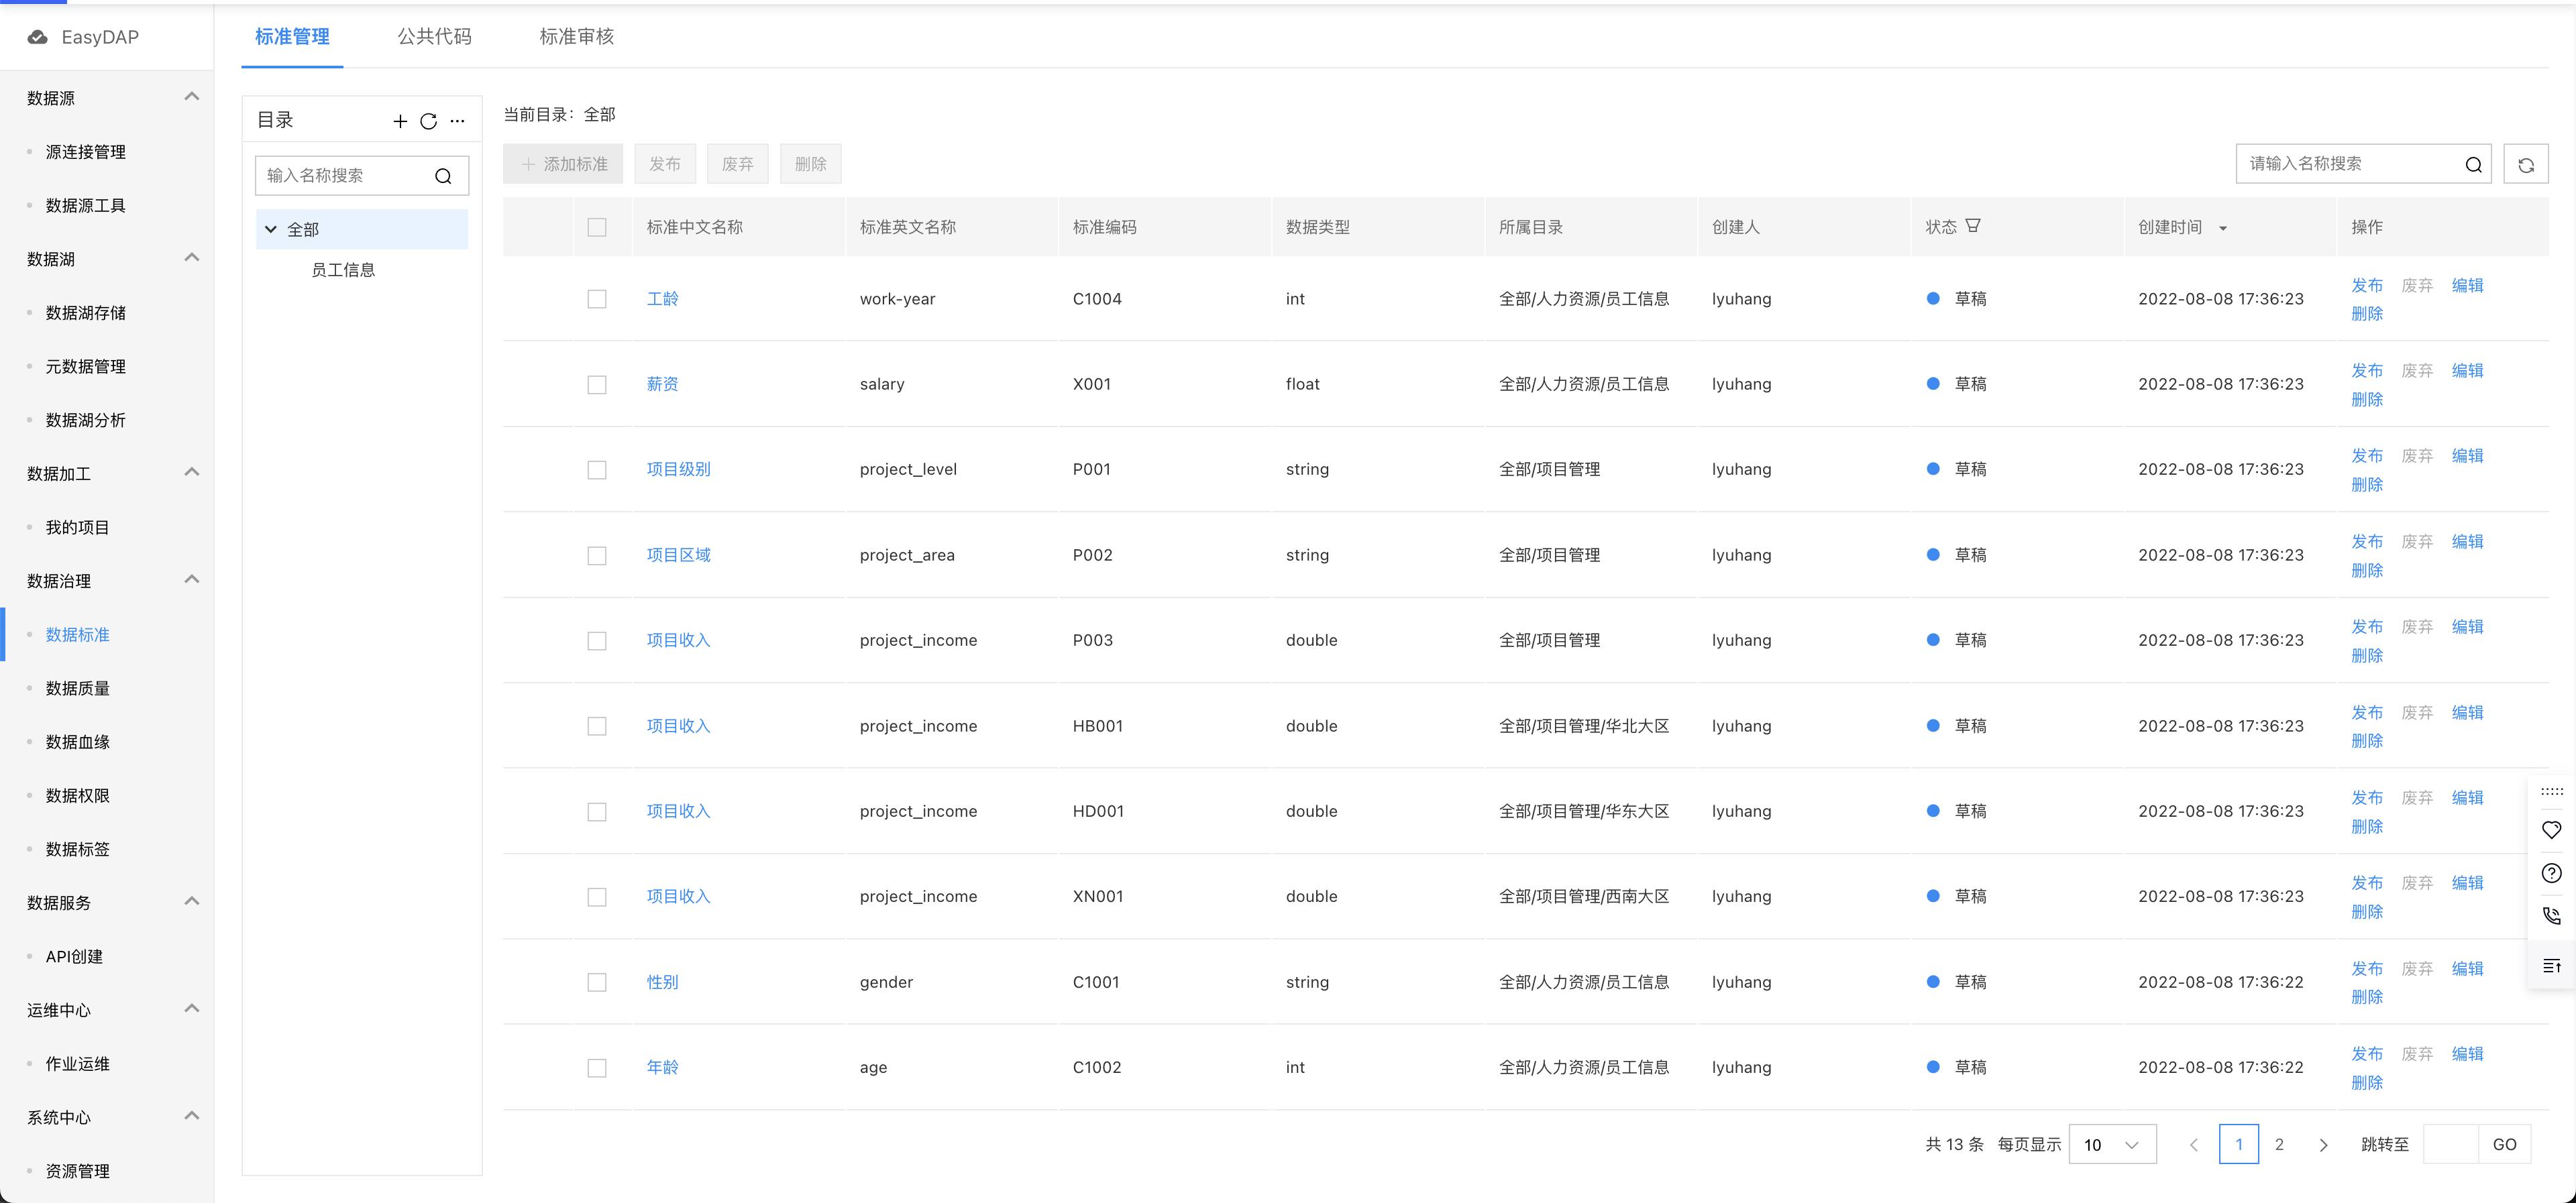Edit the 年龄 row
Screen dimensions: 2576x1203
point(2467,1054)
